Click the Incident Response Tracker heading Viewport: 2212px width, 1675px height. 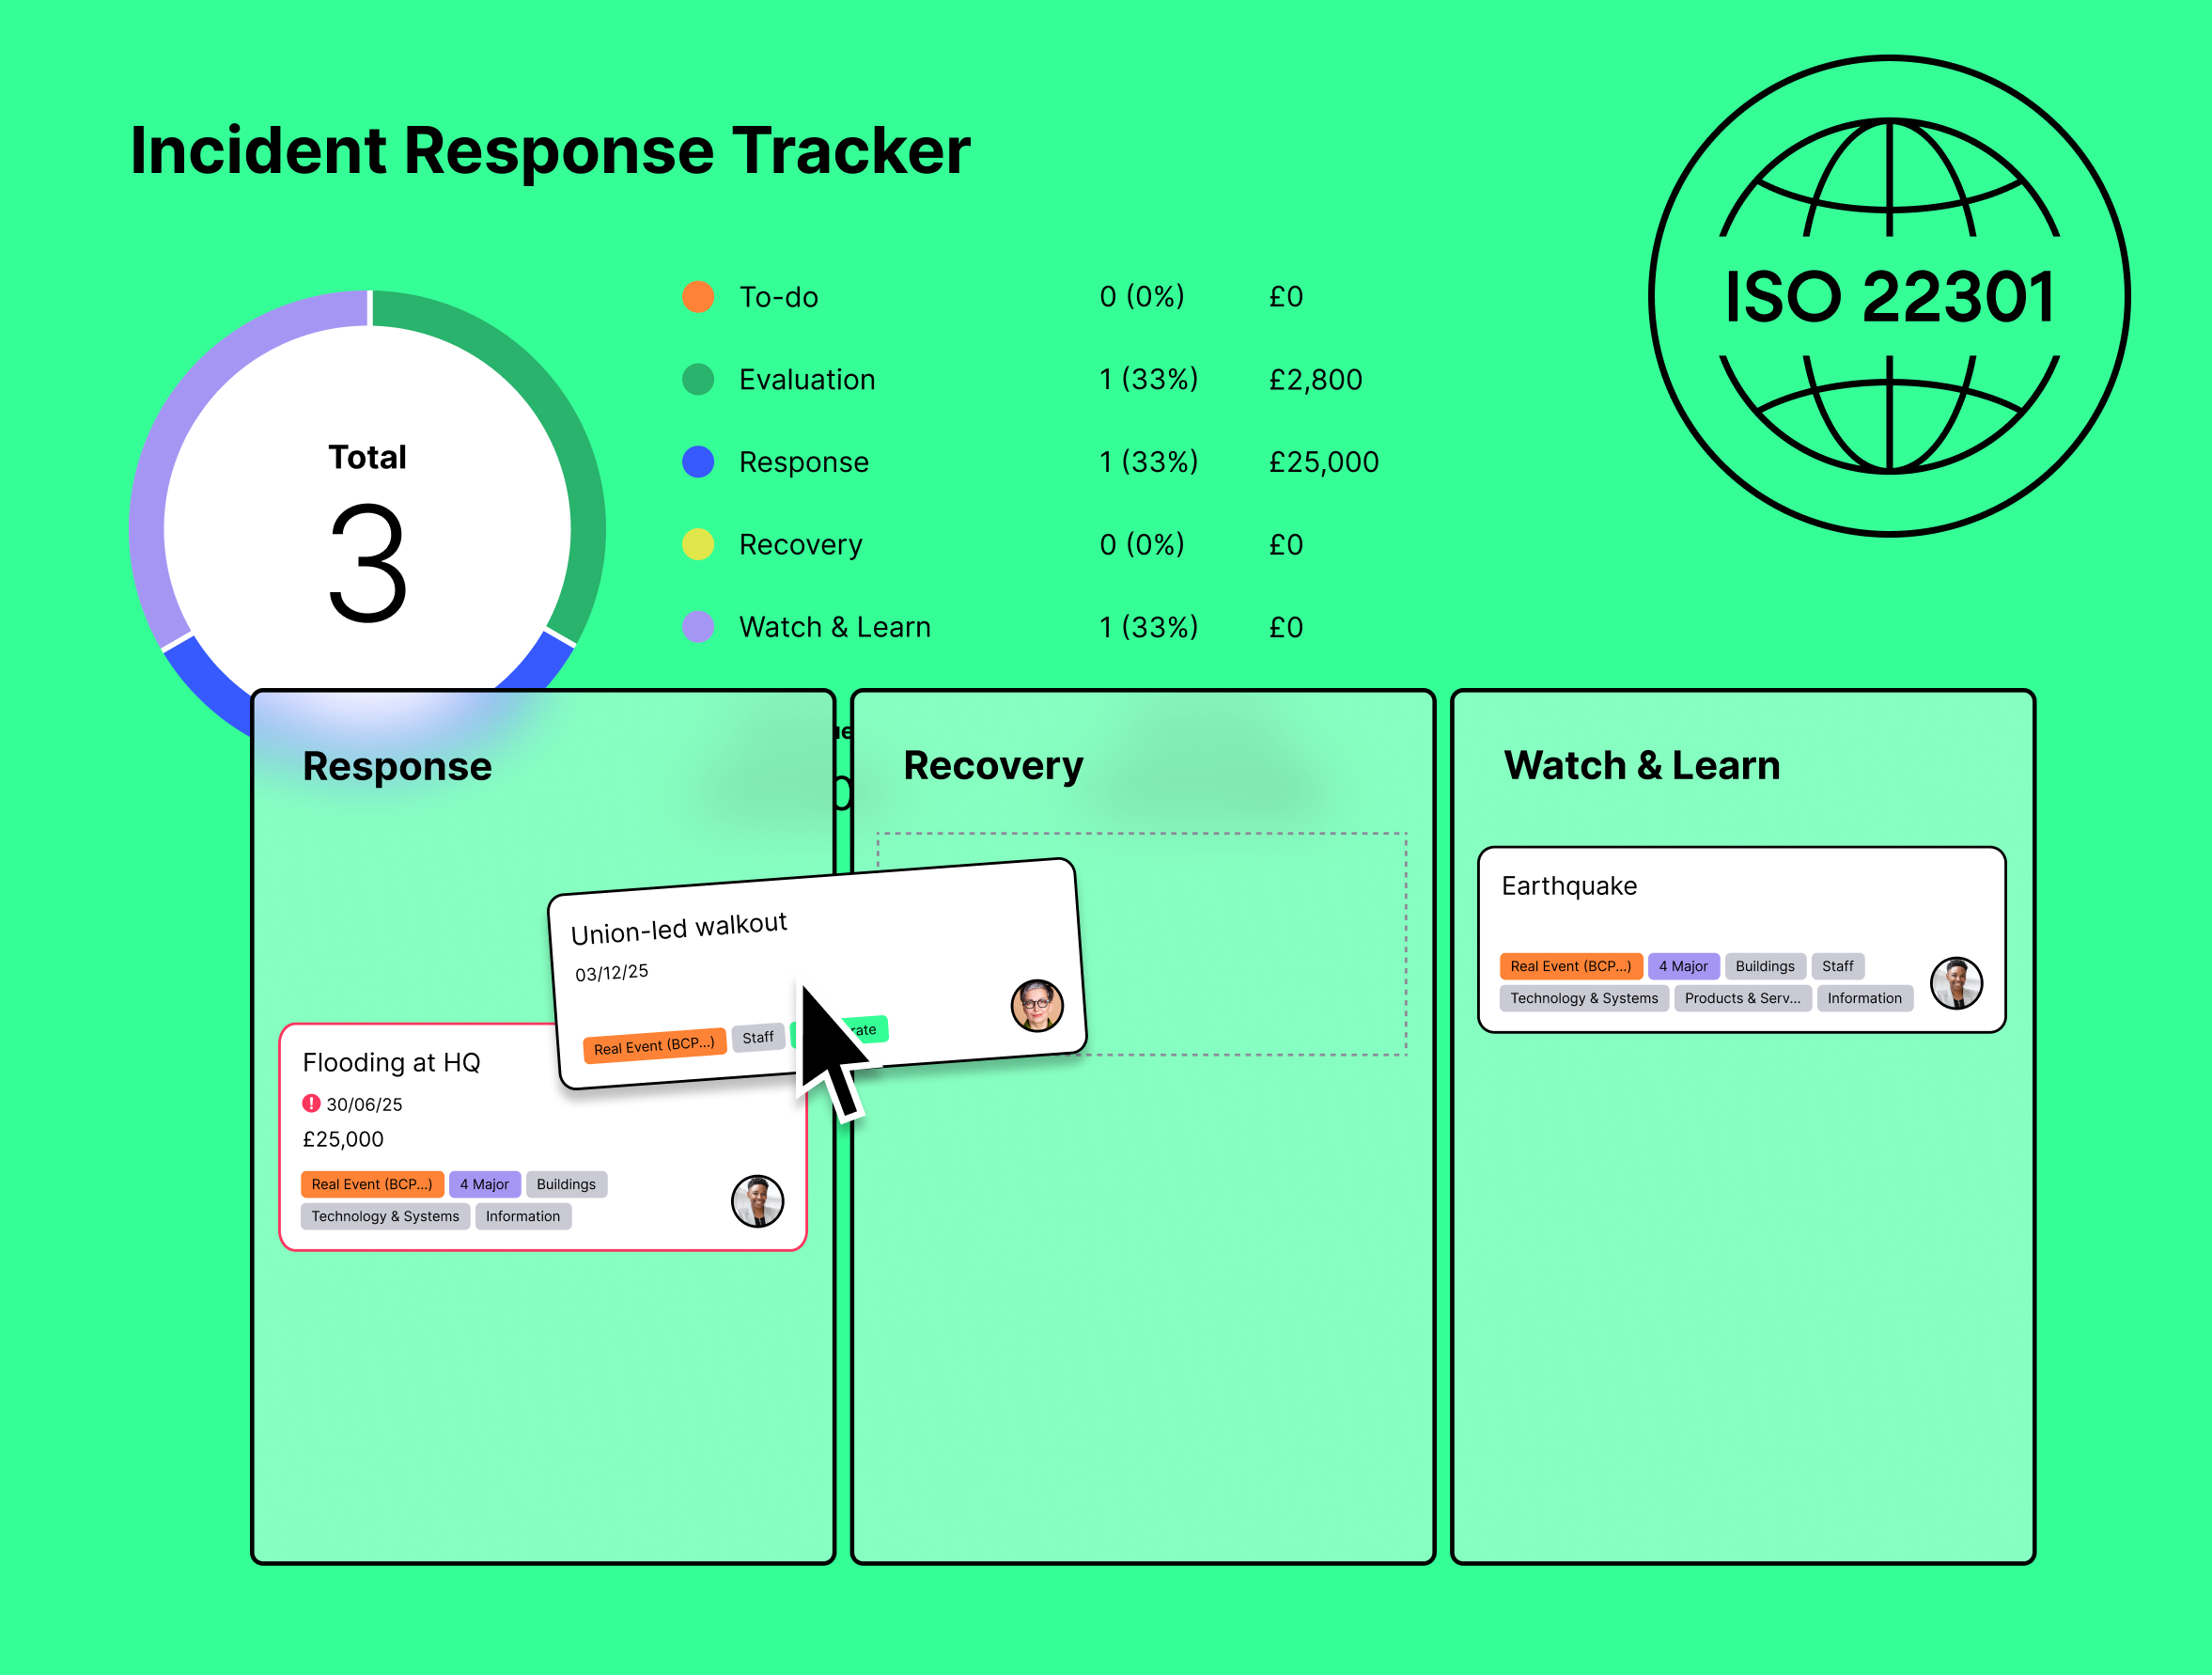click(550, 151)
